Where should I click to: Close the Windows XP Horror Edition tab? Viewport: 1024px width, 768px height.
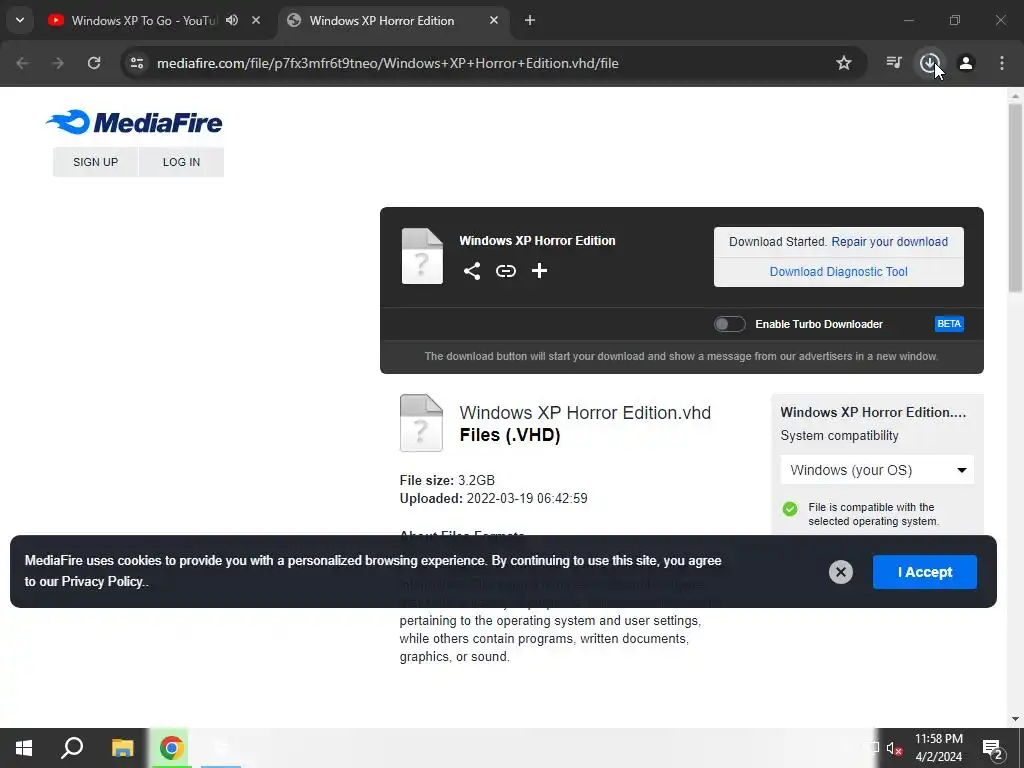pos(494,20)
